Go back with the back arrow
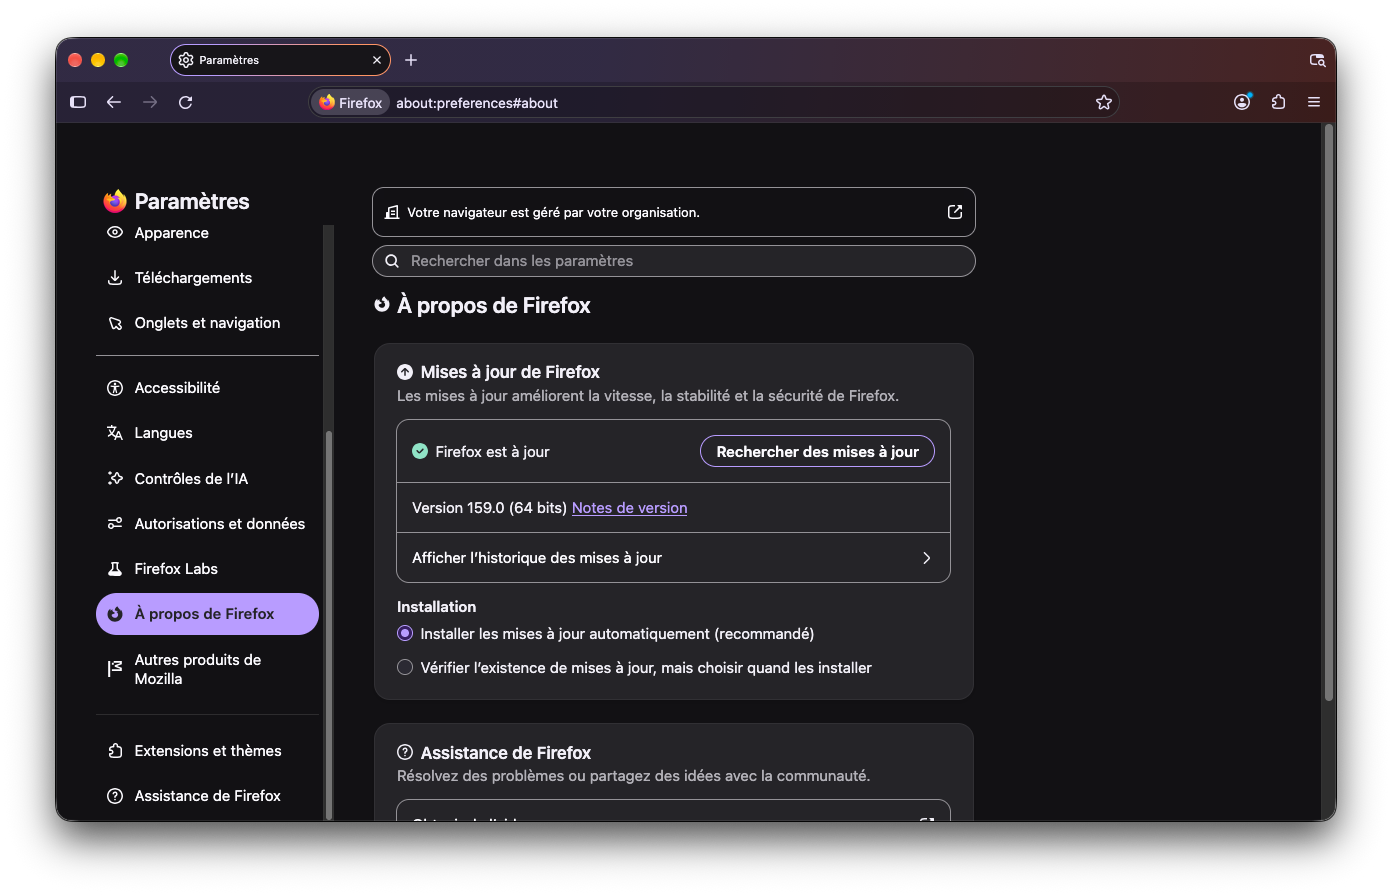The height and width of the screenshot is (895, 1392). [114, 102]
